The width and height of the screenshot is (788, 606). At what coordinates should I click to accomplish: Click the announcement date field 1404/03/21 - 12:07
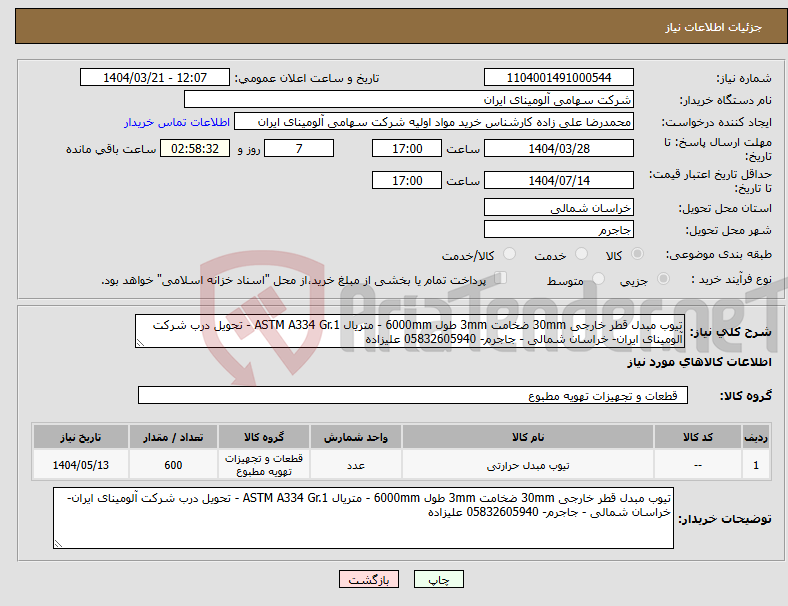[155, 77]
